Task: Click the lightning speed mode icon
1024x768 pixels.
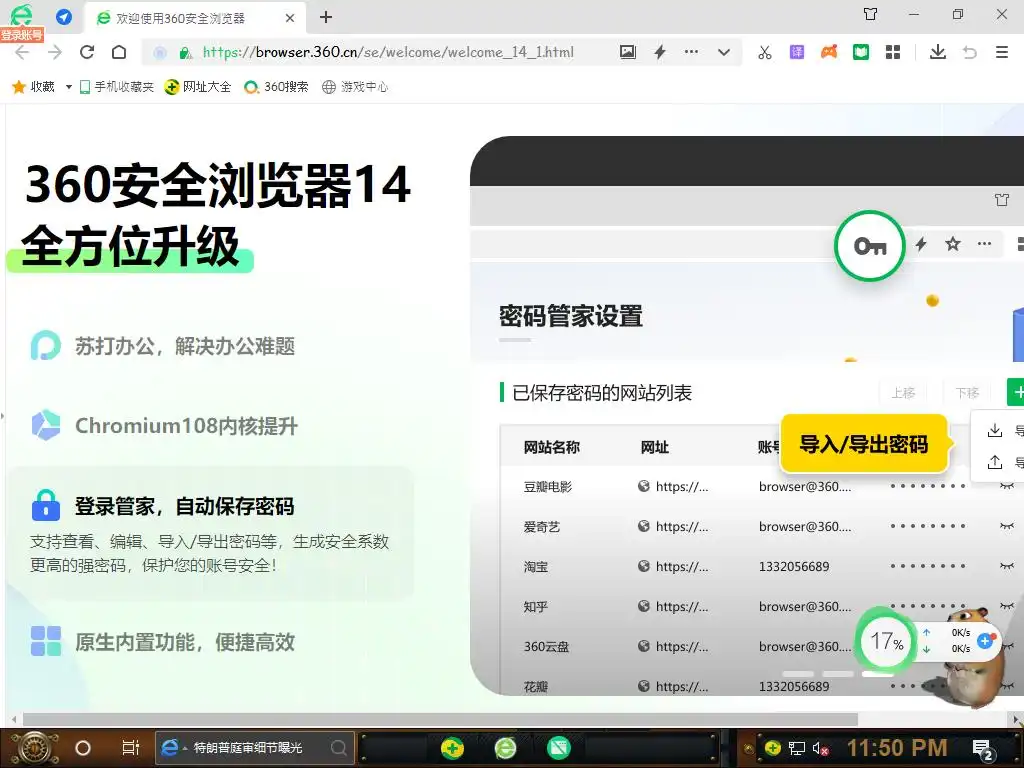Action: tap(660, 52)
